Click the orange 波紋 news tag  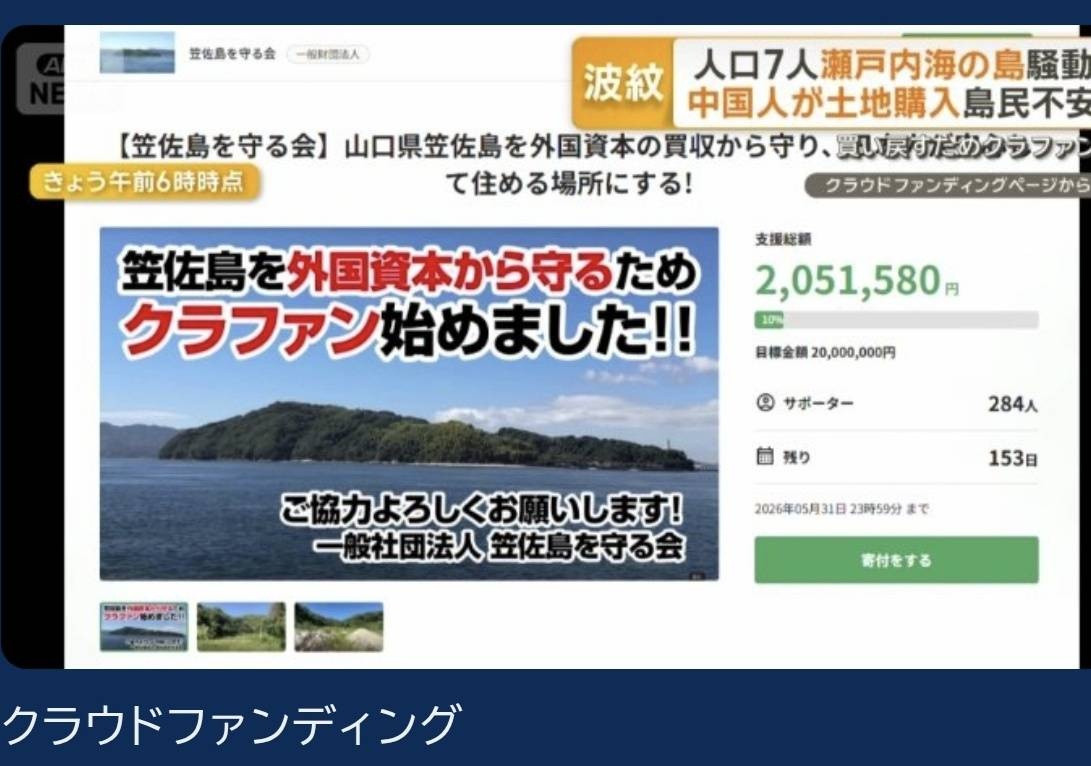(x=622, y=83)
